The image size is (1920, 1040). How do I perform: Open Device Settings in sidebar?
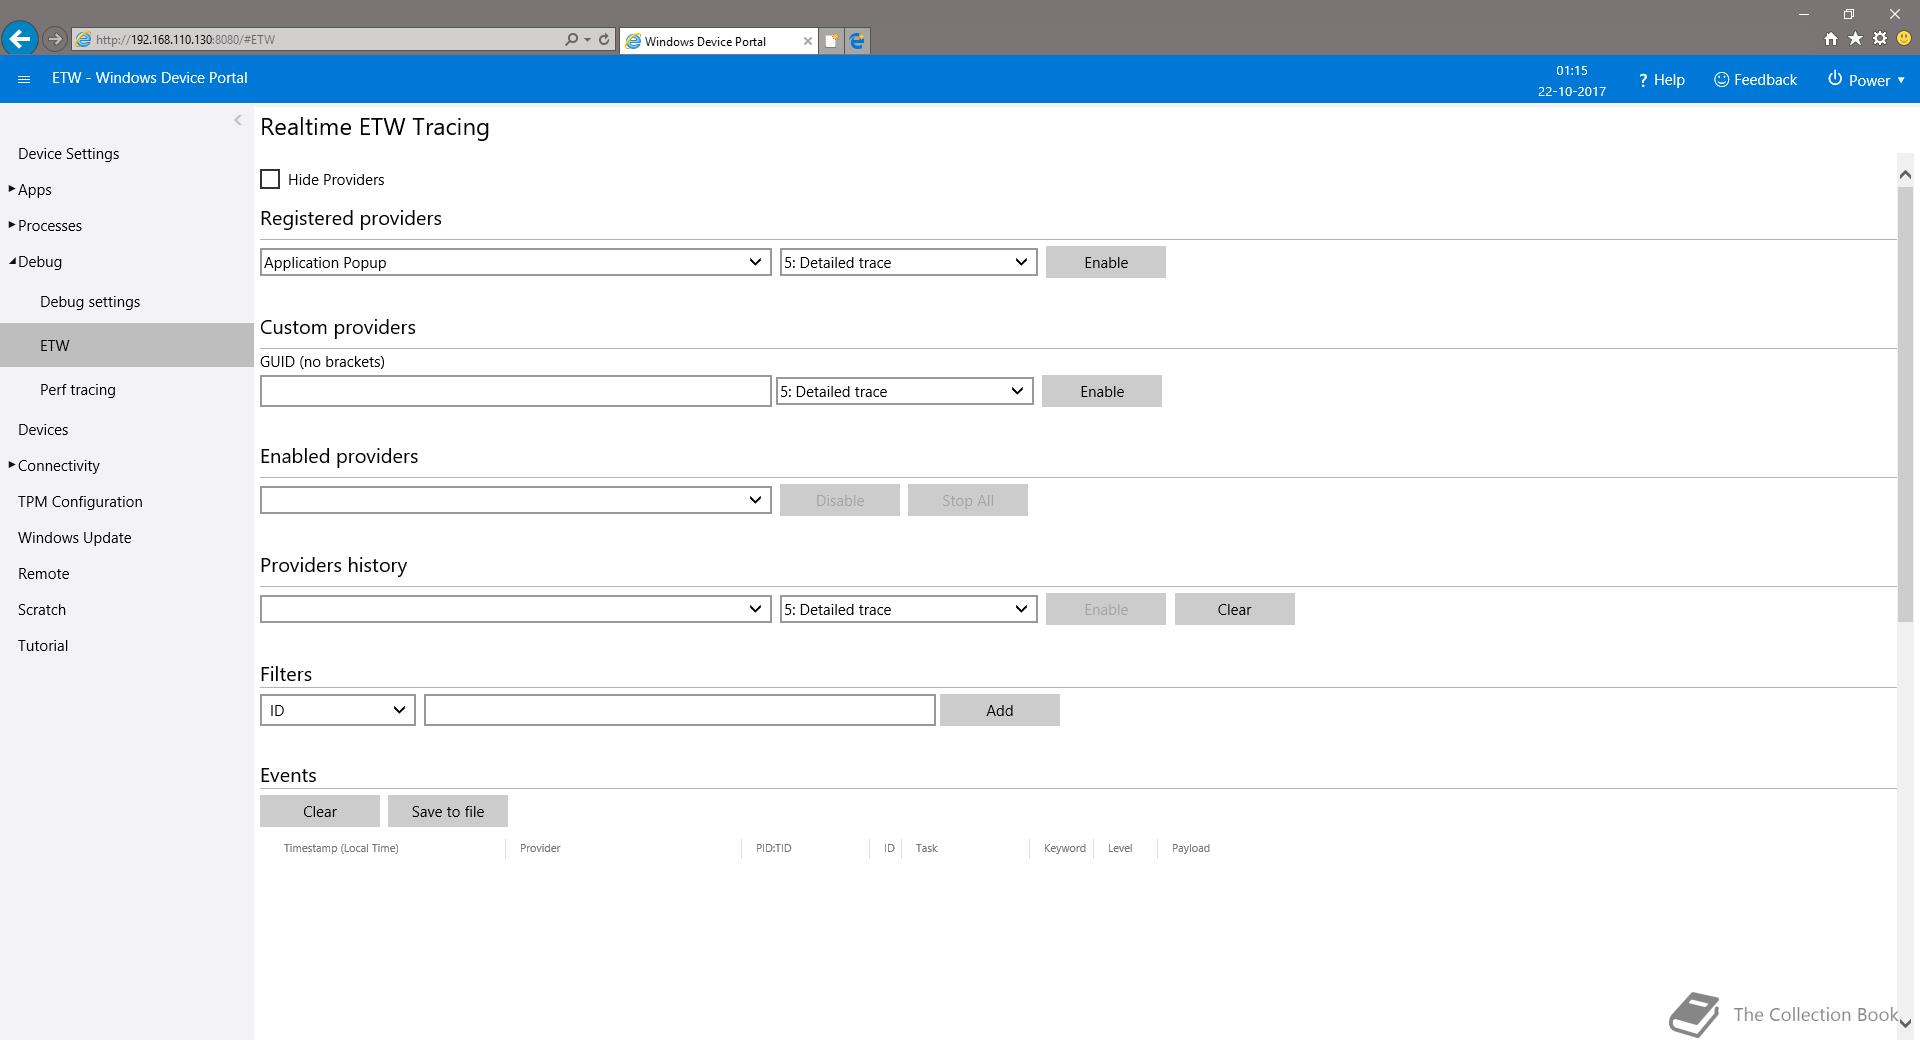[68, 153]
